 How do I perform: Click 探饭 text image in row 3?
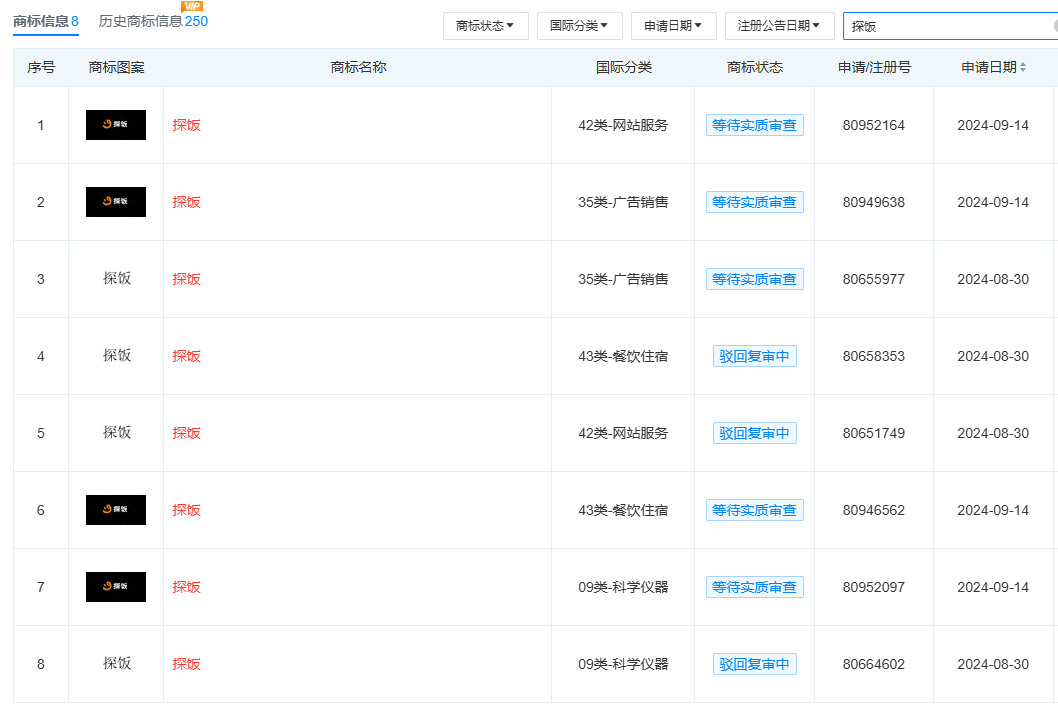(117, 278)
